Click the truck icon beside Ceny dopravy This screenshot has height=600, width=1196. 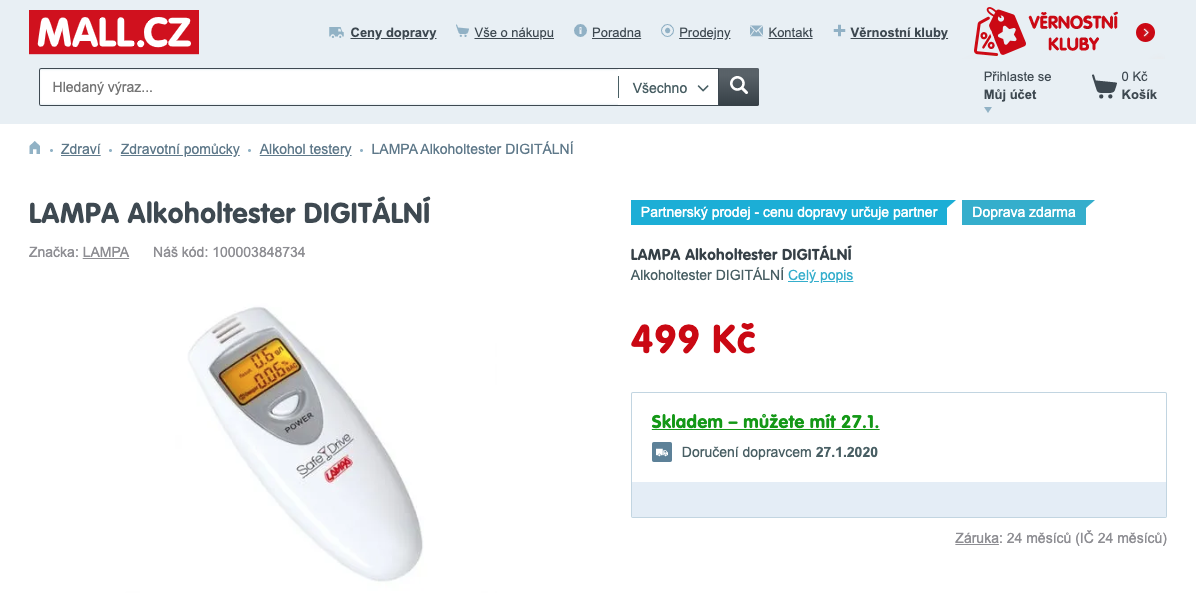336,32
